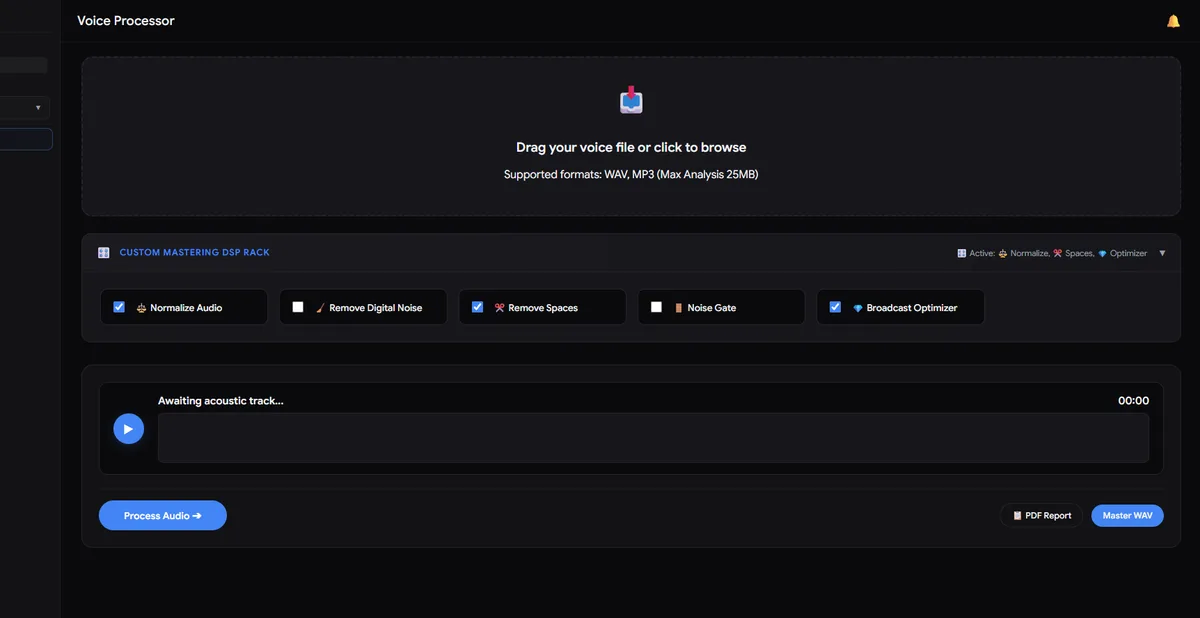Click the "Active:" effects summary text
The image size is (1200, 618).
click(x=1053, y=254)
